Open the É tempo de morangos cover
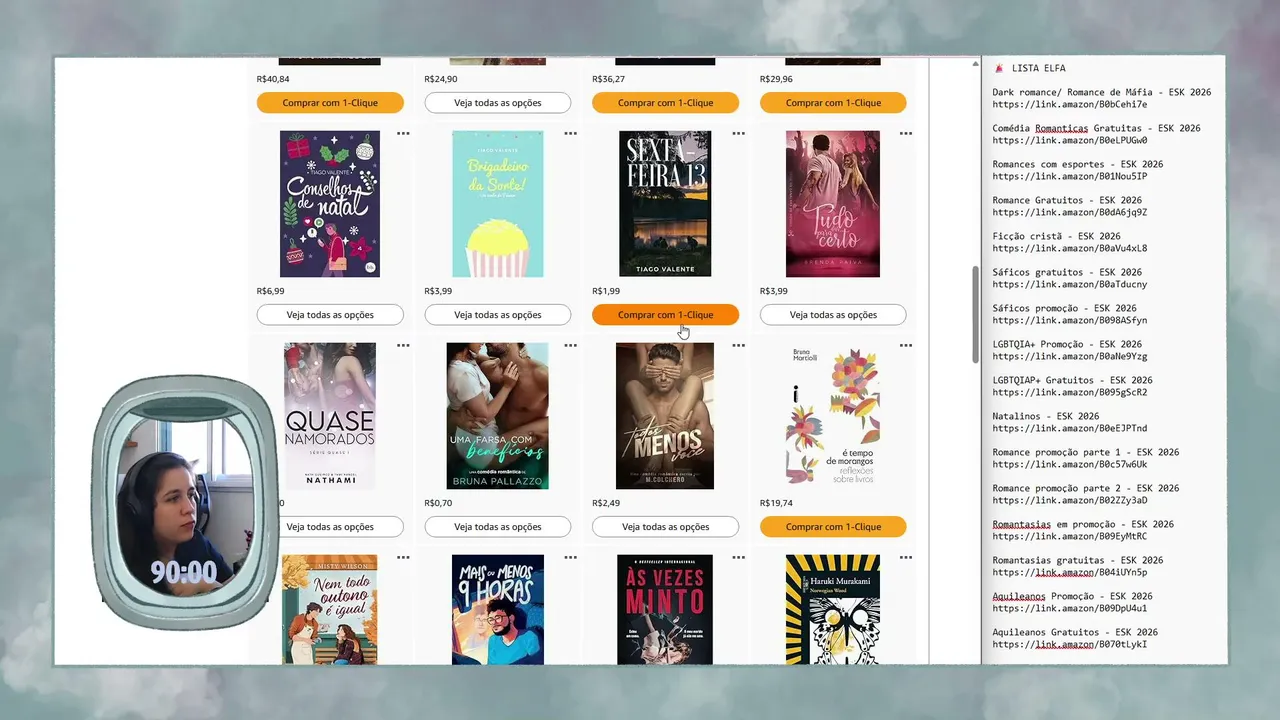The width and height of the screenshot is (1280, 720). (833, 416)
